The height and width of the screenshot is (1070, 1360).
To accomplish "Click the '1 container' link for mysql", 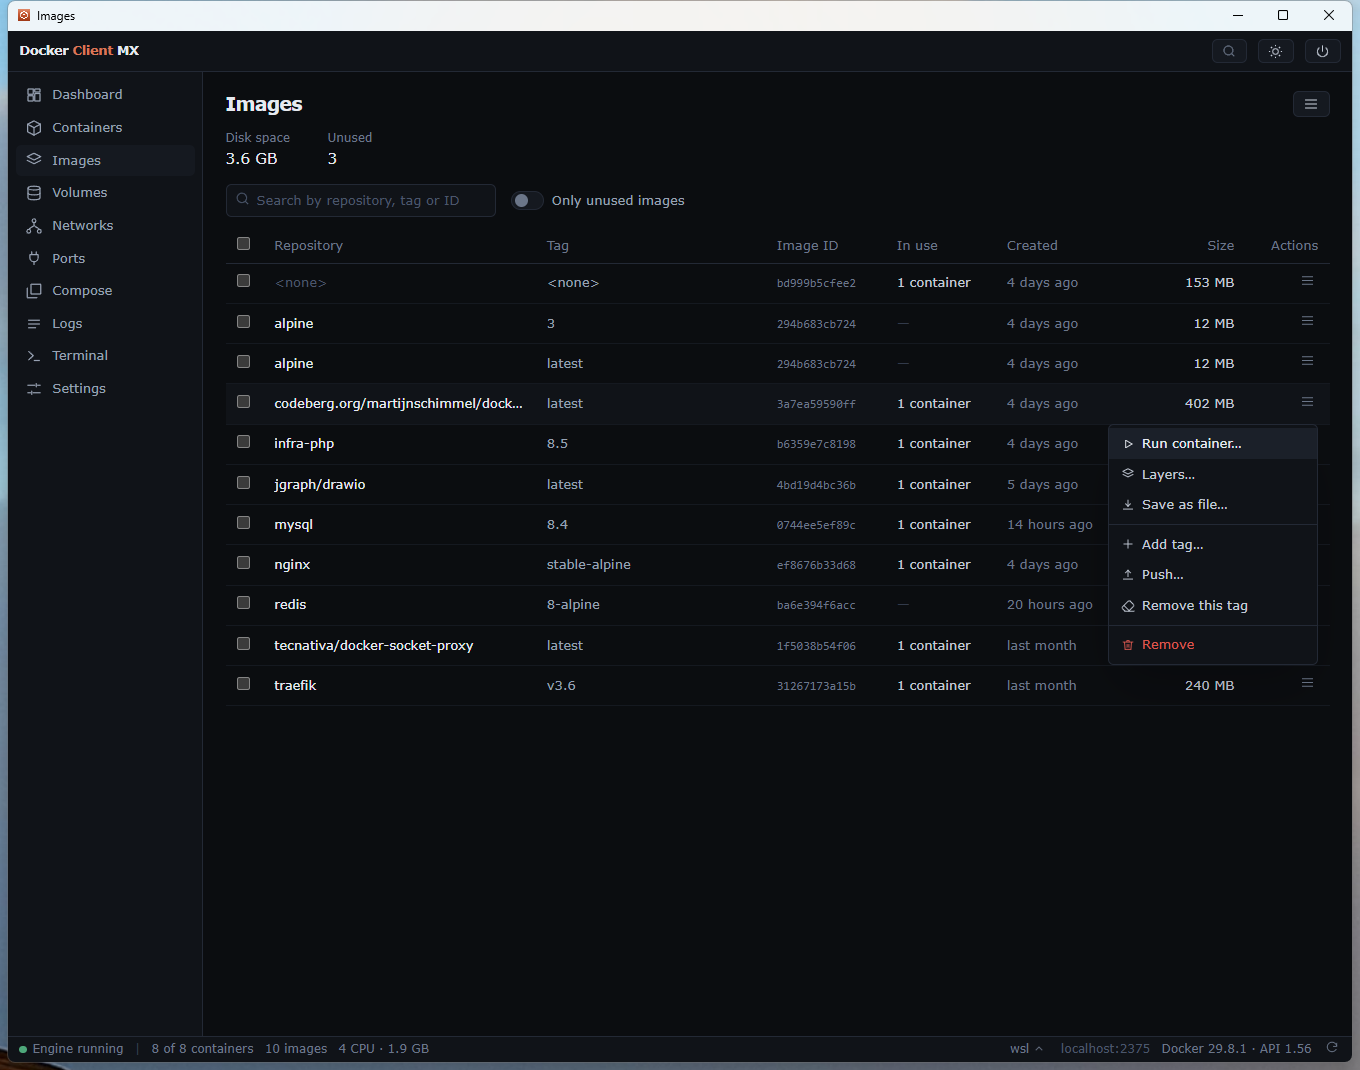I will coord(934,524).
